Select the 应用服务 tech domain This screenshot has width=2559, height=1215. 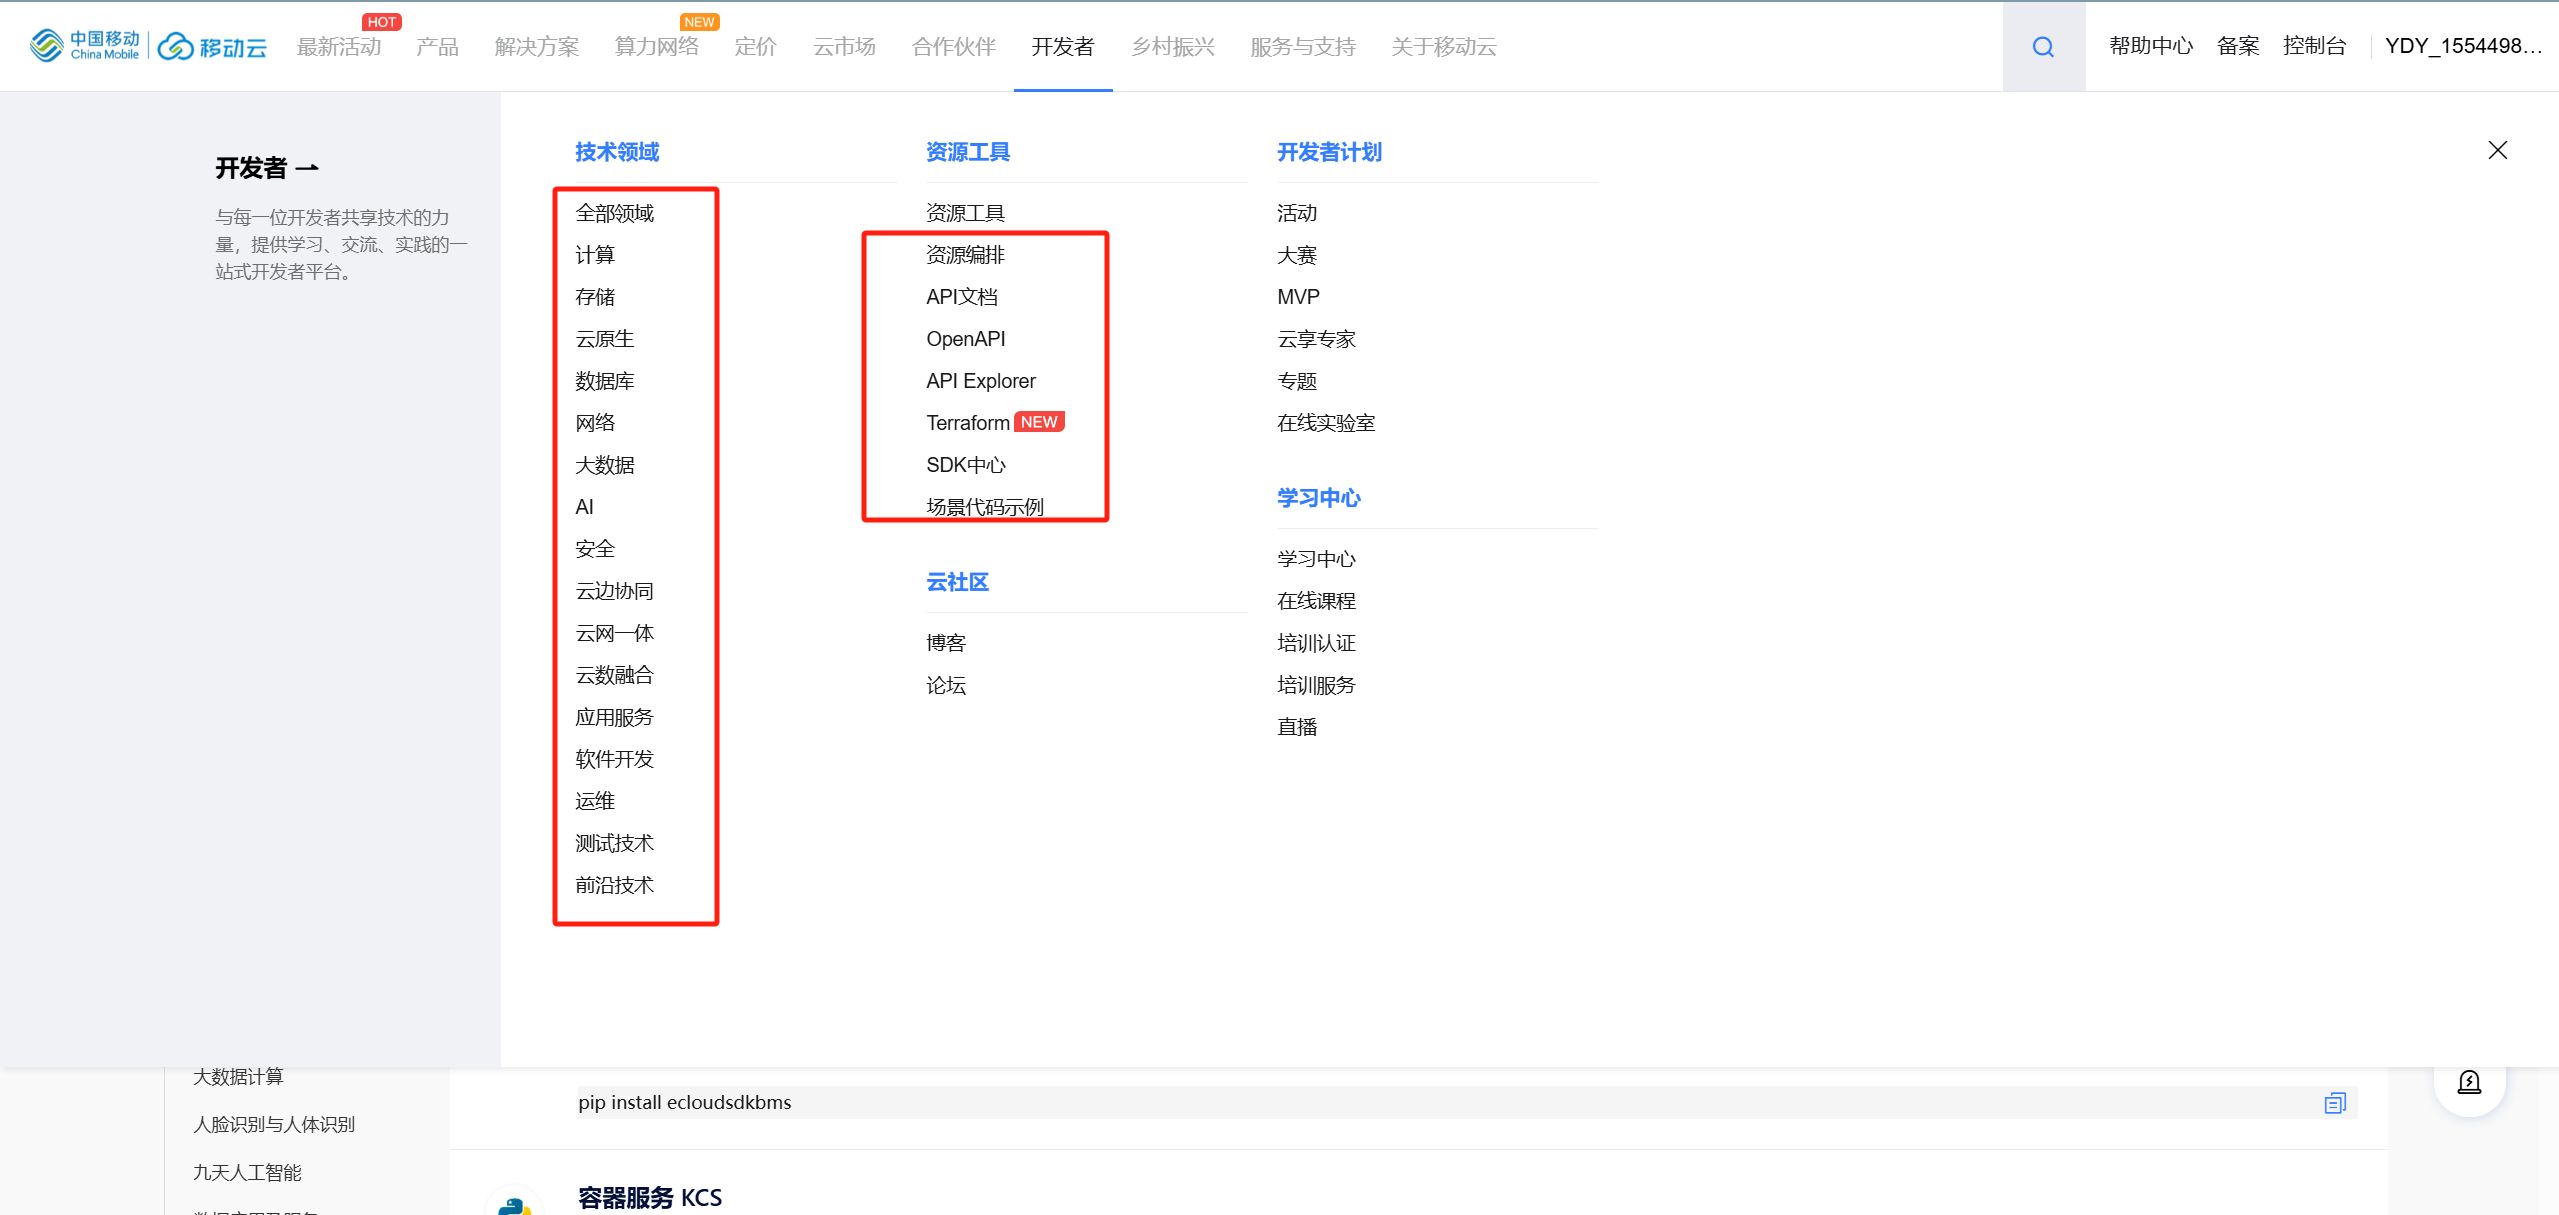click(614, 717)
